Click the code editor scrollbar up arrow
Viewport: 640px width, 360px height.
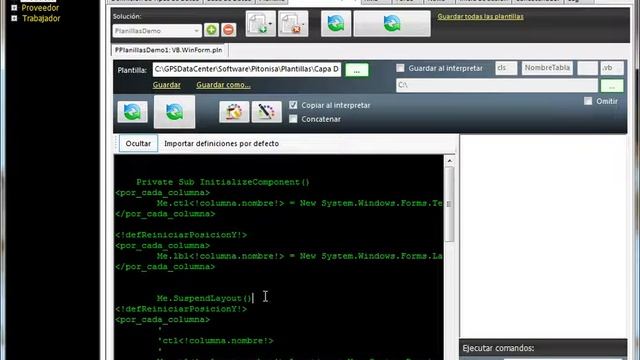(x=449, y=161)
